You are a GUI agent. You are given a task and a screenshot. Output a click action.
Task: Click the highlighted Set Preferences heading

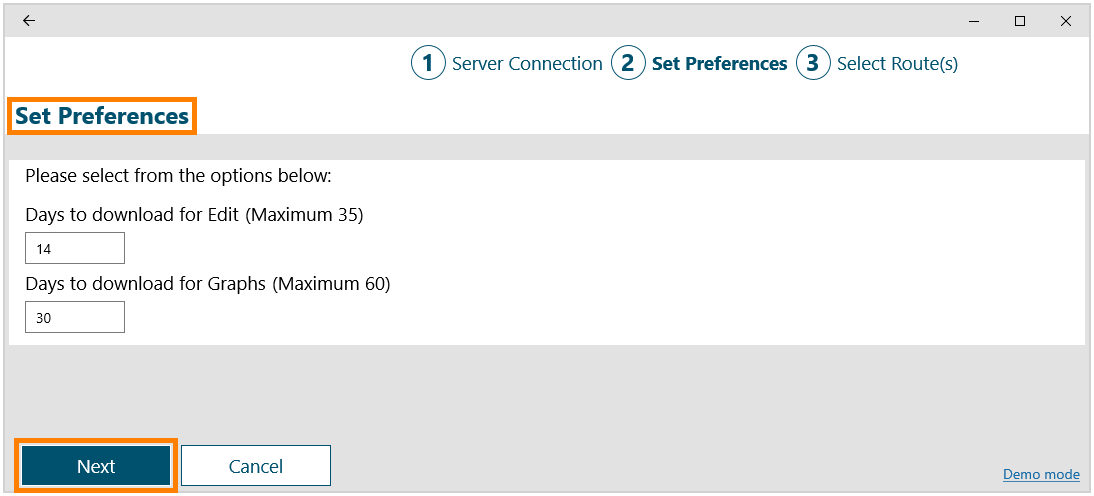click(102, 116)
